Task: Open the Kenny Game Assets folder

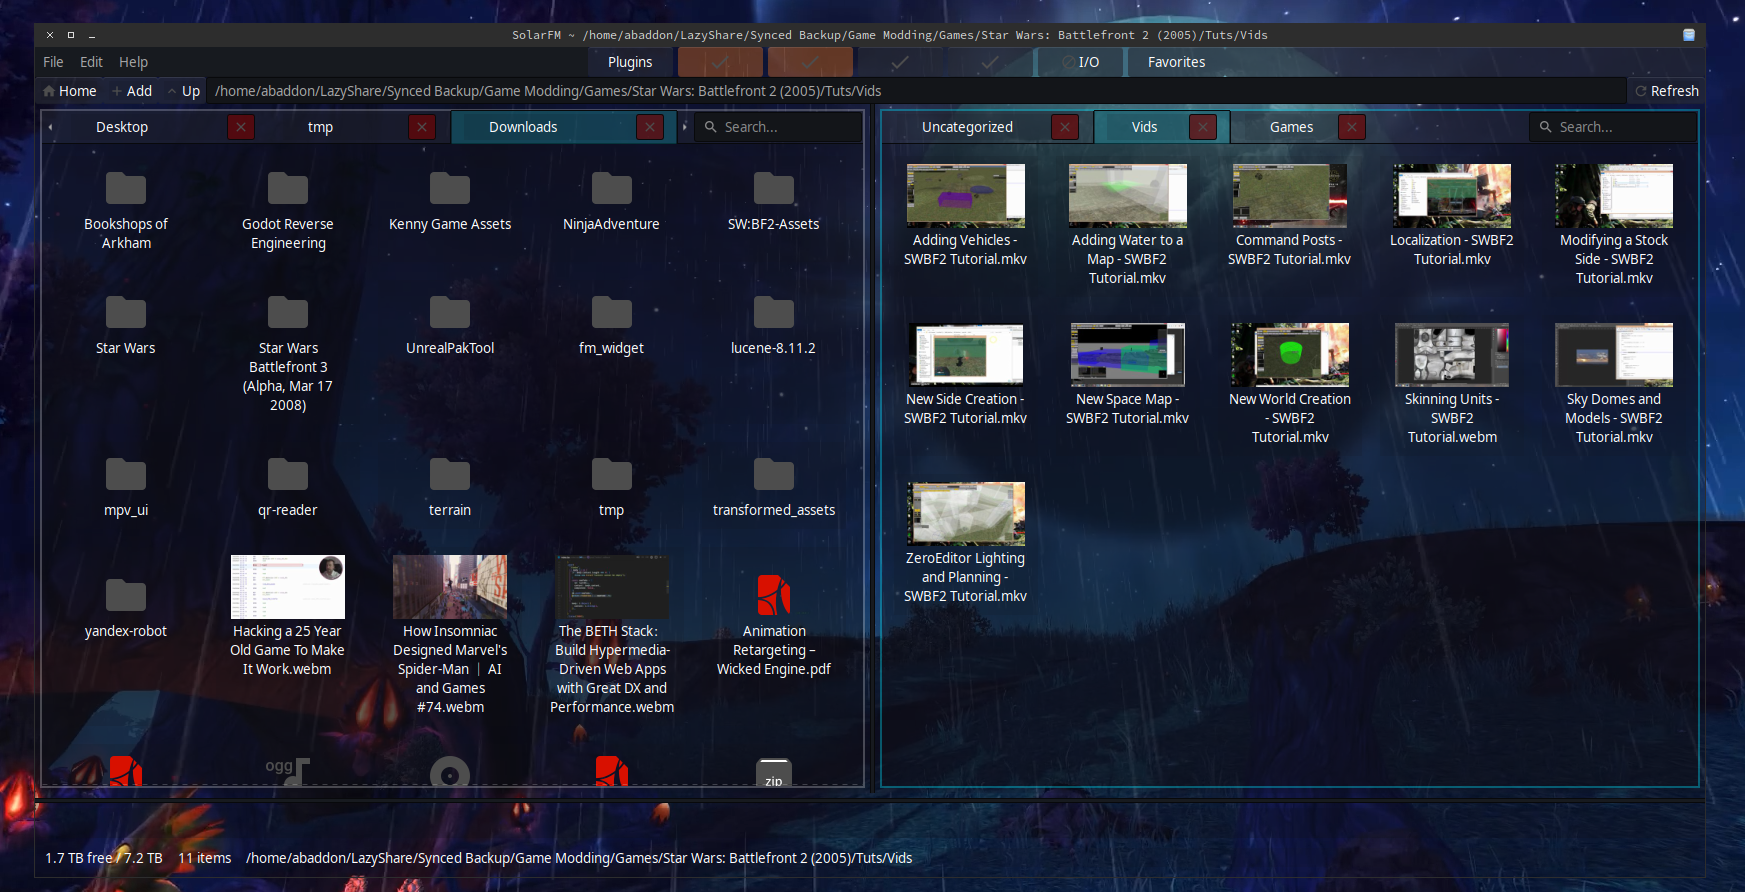Action: pyautogui.click(x=449, y=189)
